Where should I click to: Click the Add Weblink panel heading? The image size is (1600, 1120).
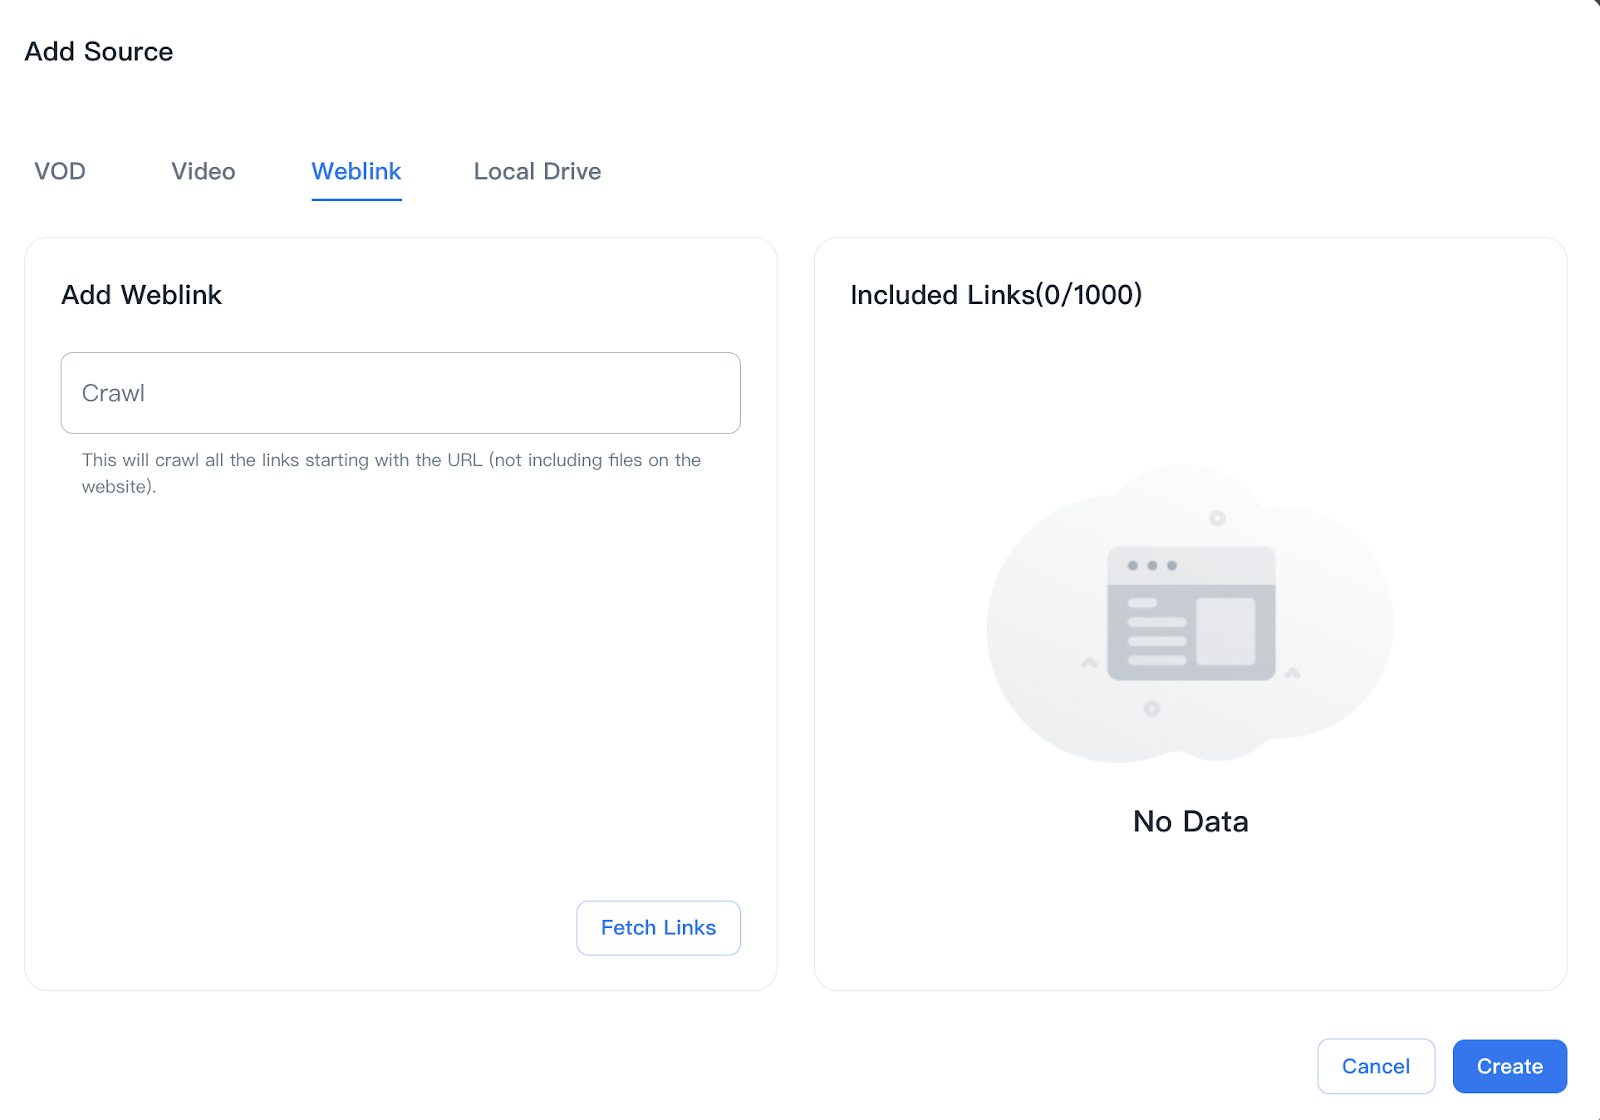click(x=141, y=294)
